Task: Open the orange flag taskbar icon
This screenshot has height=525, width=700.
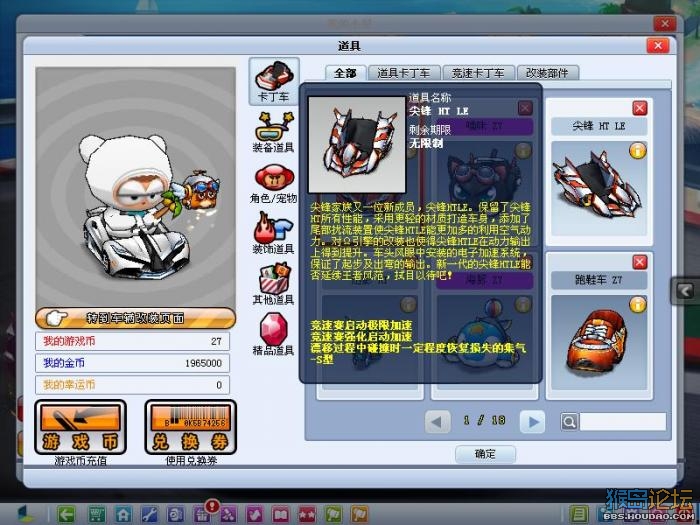Action: tap(360, 515)
